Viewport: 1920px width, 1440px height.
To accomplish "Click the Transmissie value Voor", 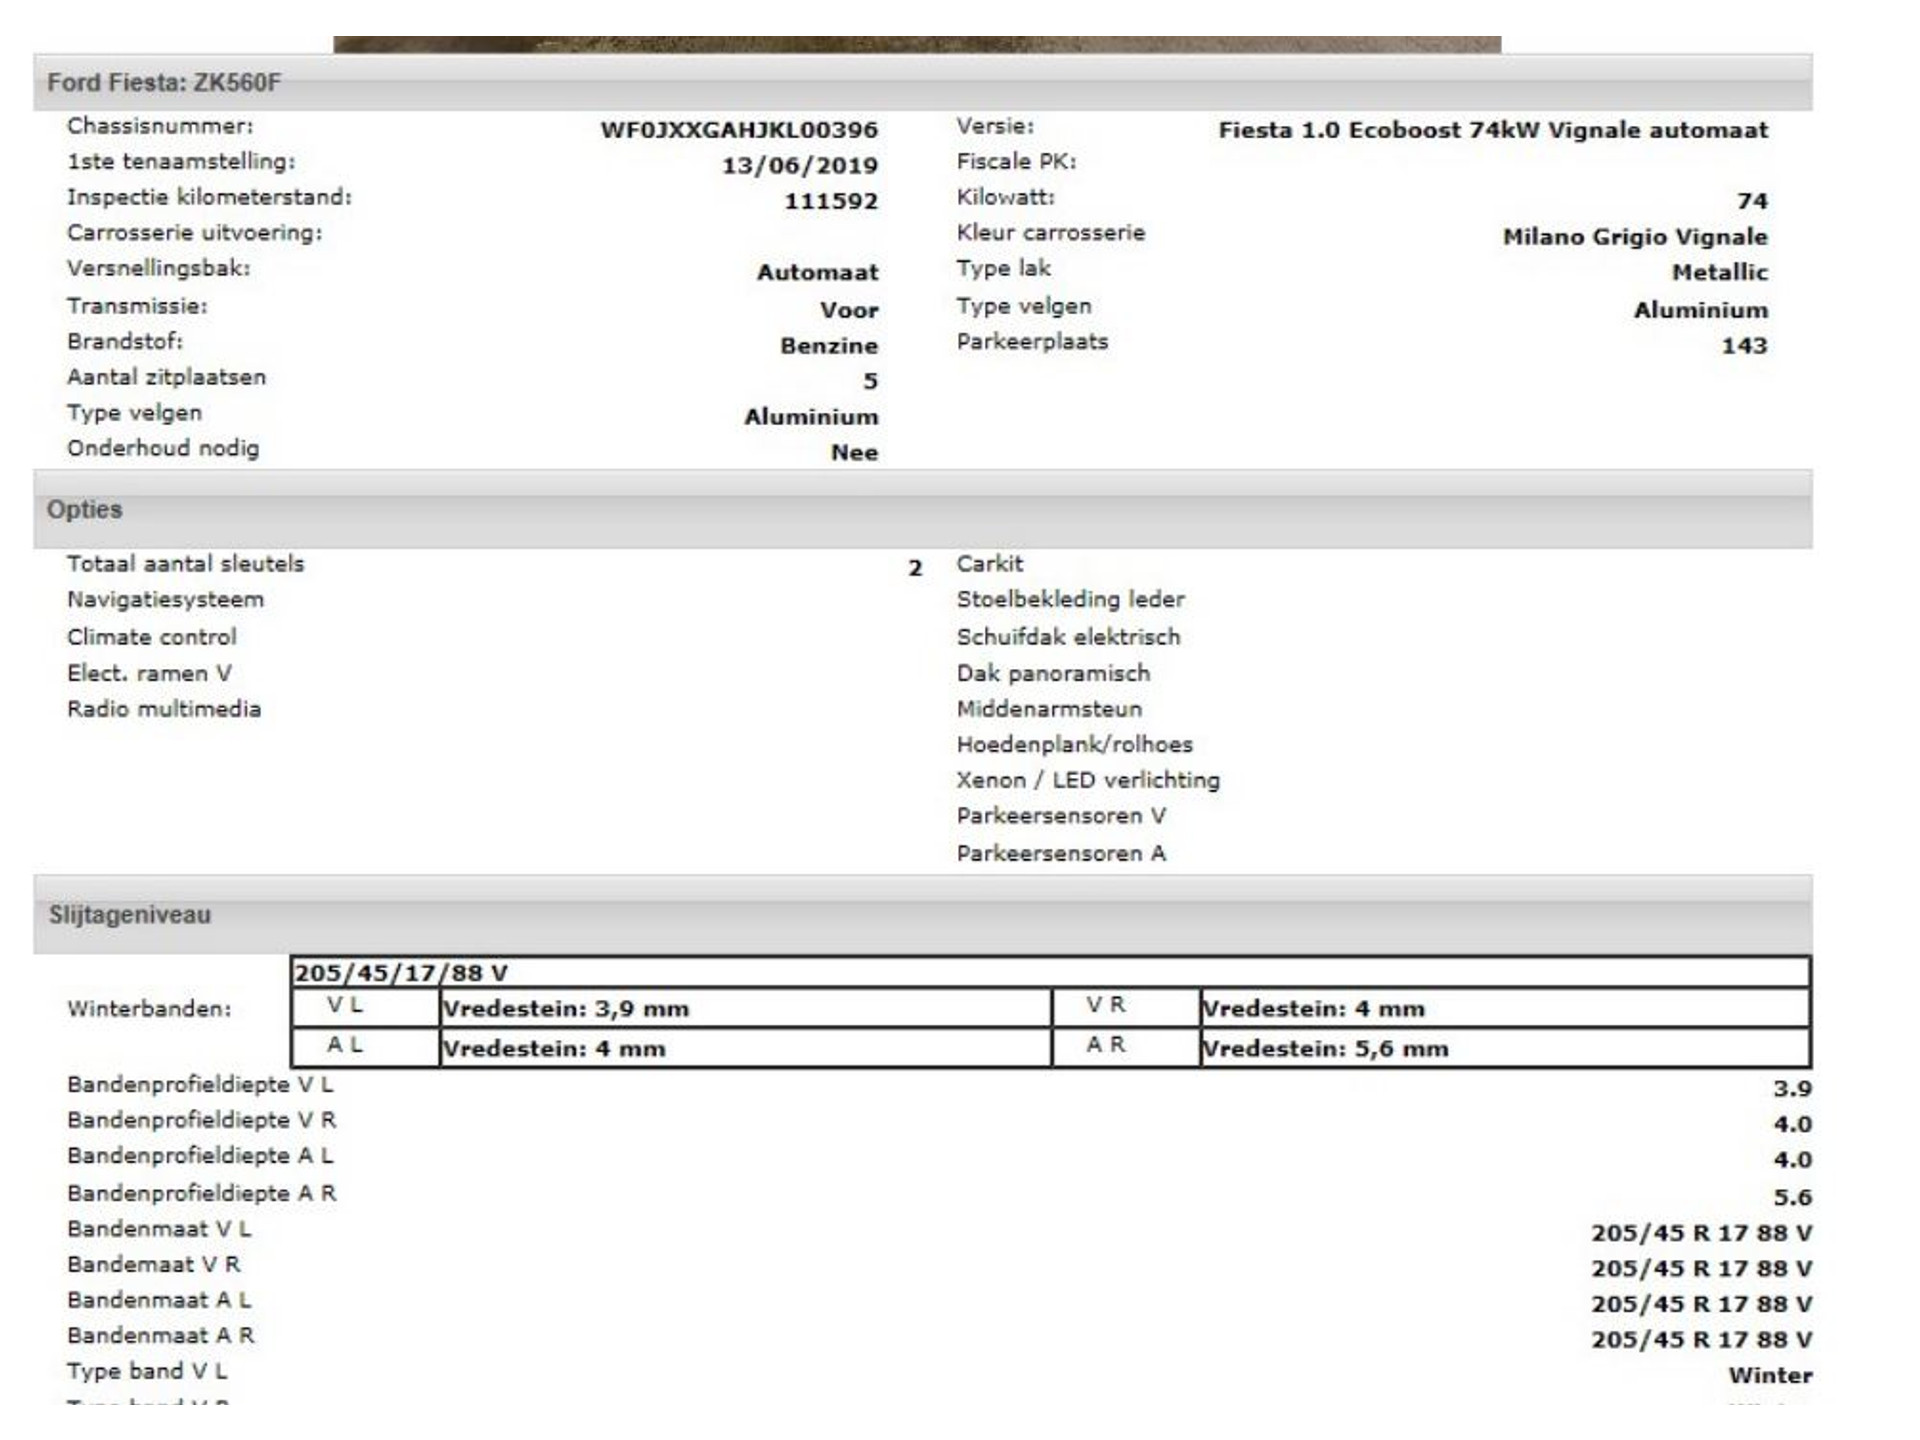I will [849, 310].
